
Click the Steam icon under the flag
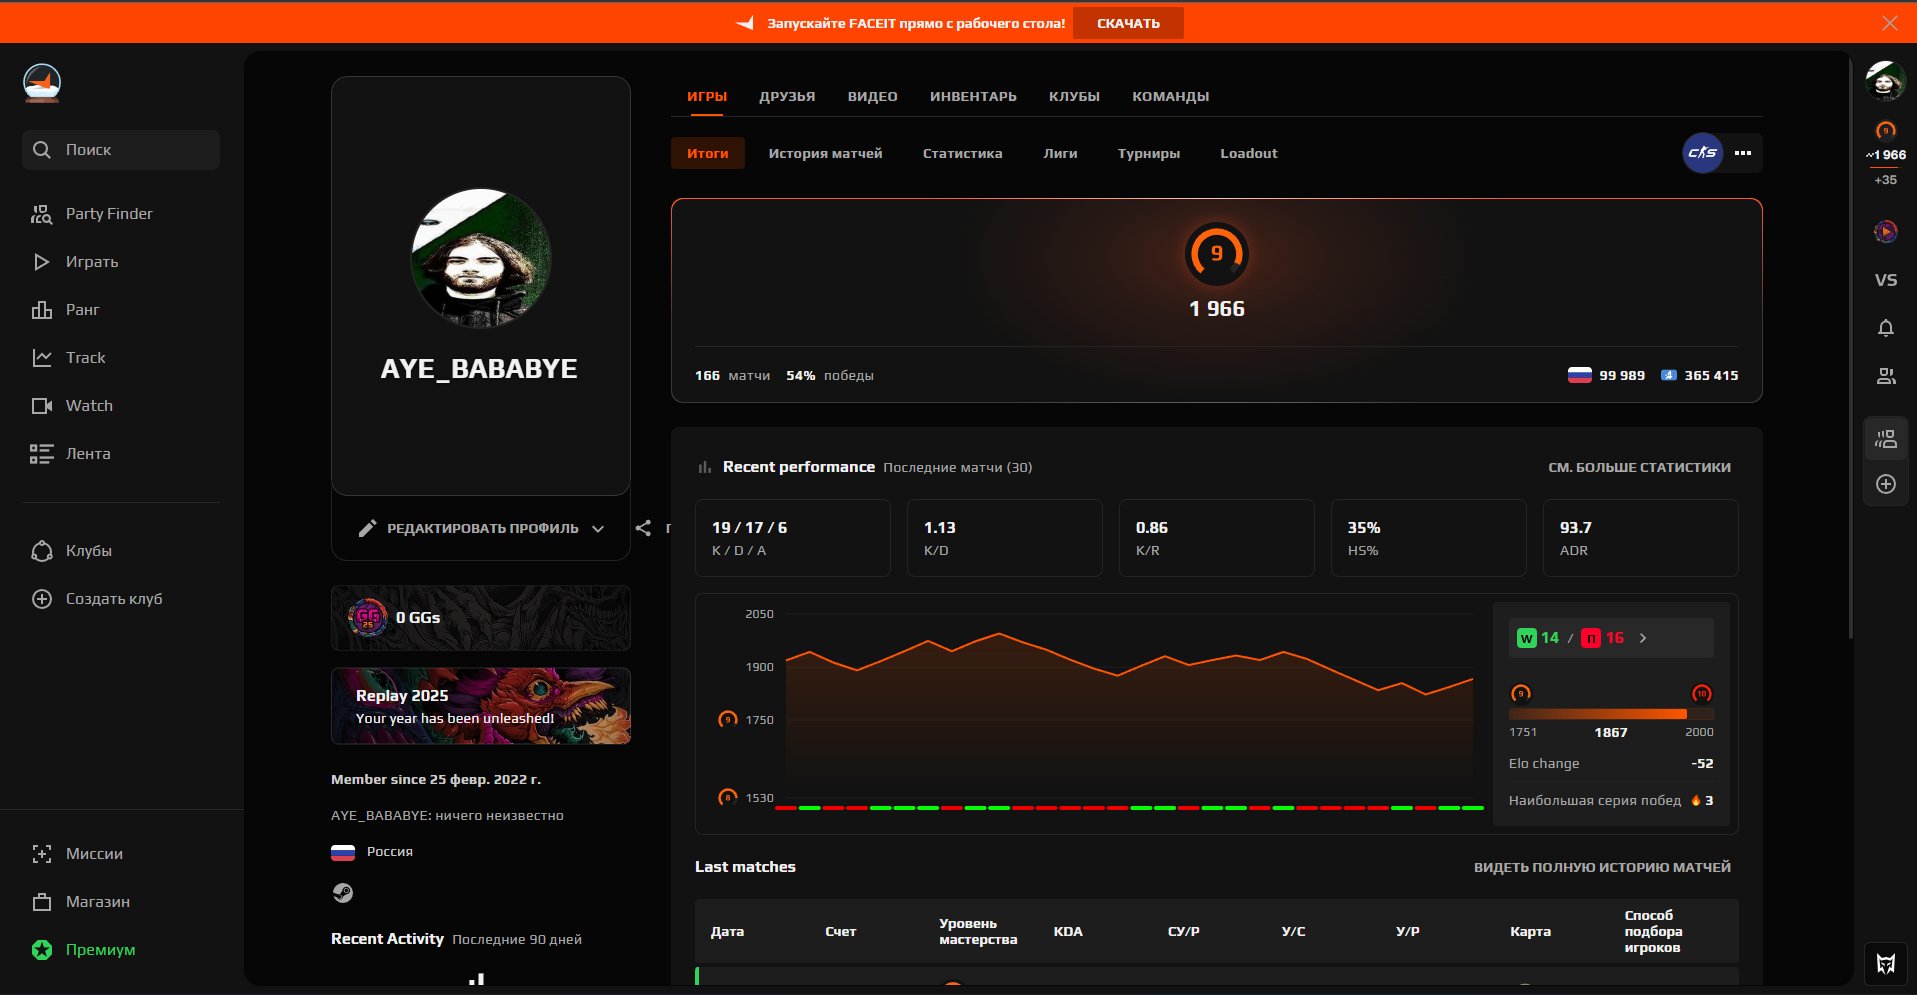[342, 893]
